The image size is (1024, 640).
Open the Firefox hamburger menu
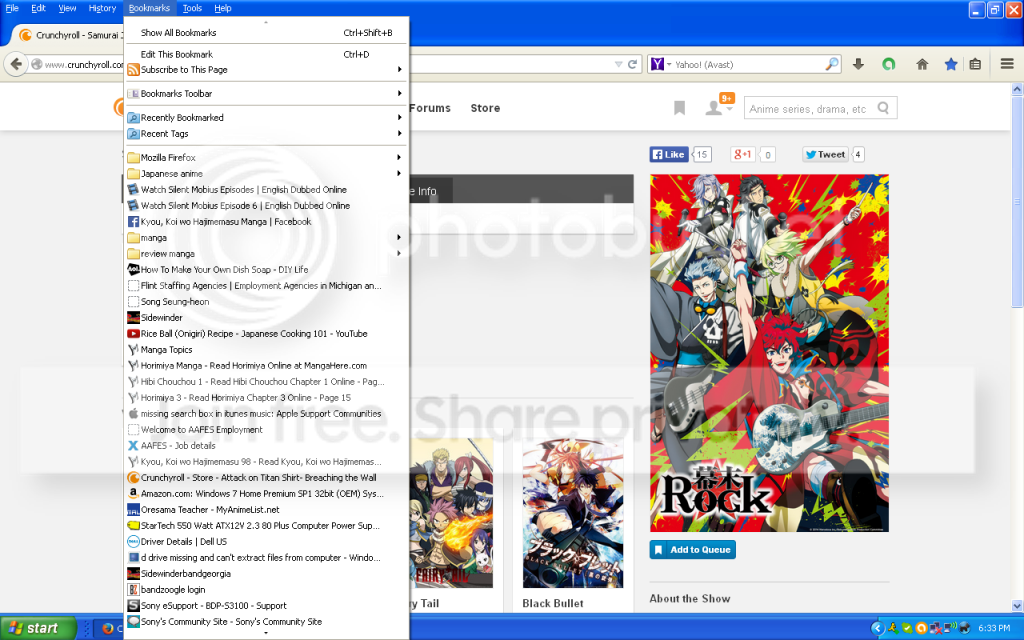tap(1007, 64)
